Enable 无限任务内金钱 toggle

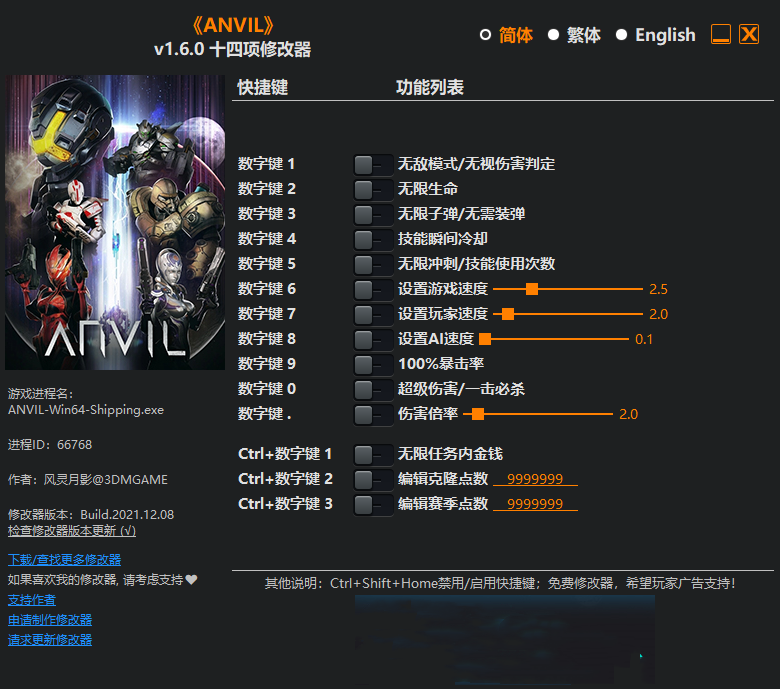click(x=373, y=454)
